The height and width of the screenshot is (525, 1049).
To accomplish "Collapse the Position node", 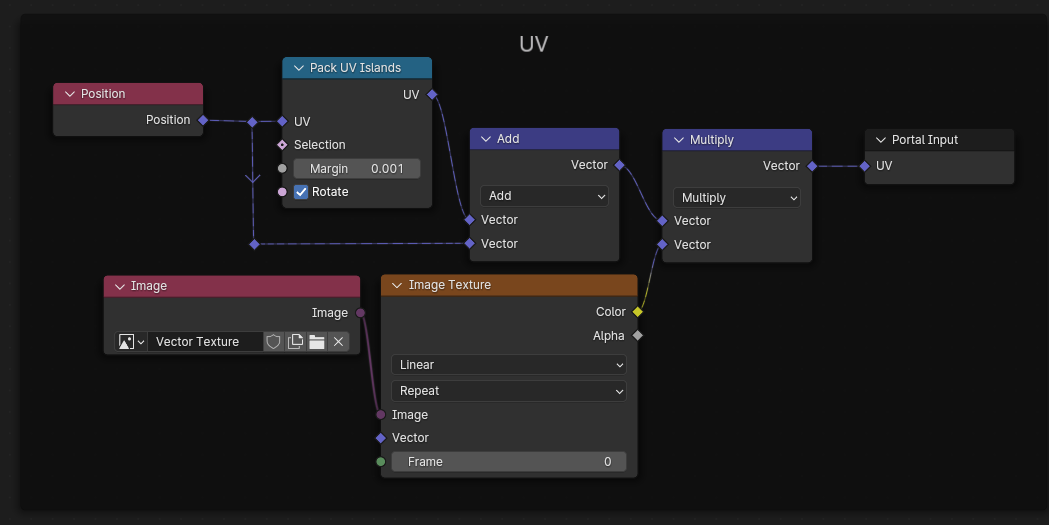I will 70,94.
